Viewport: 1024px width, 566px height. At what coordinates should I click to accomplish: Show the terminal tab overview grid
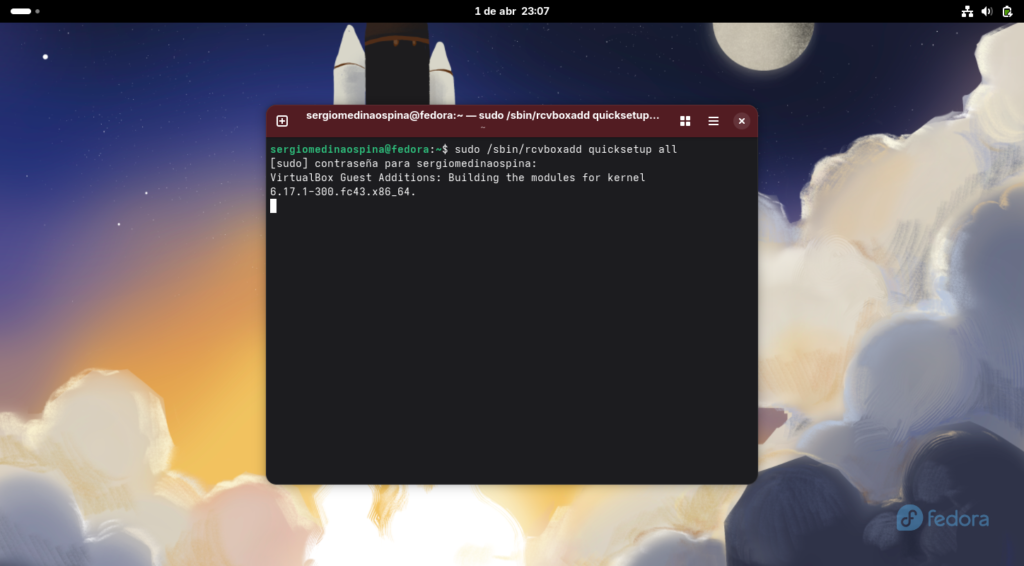click(685, 121)
